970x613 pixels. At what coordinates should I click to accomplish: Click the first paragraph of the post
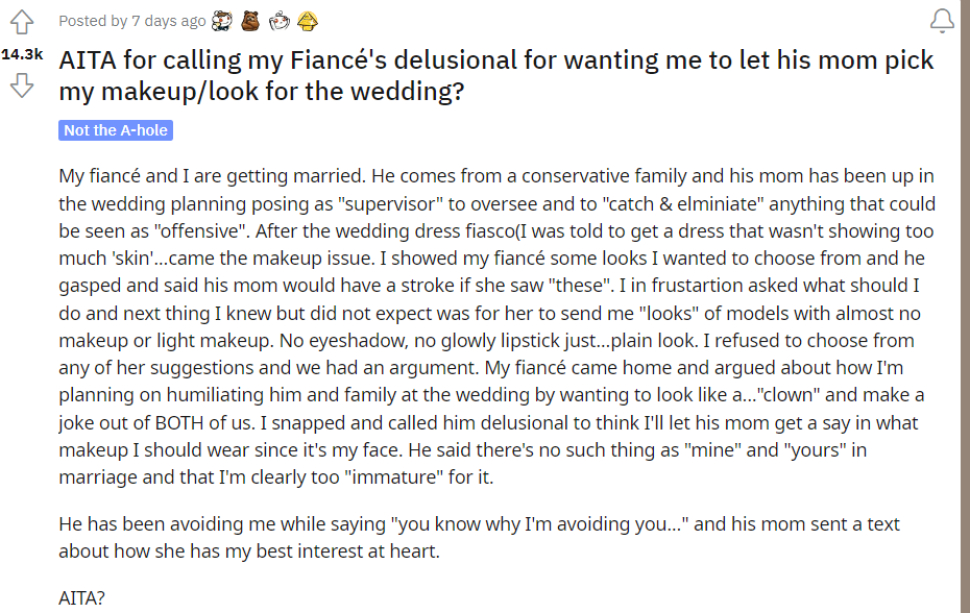coord(497,327)
